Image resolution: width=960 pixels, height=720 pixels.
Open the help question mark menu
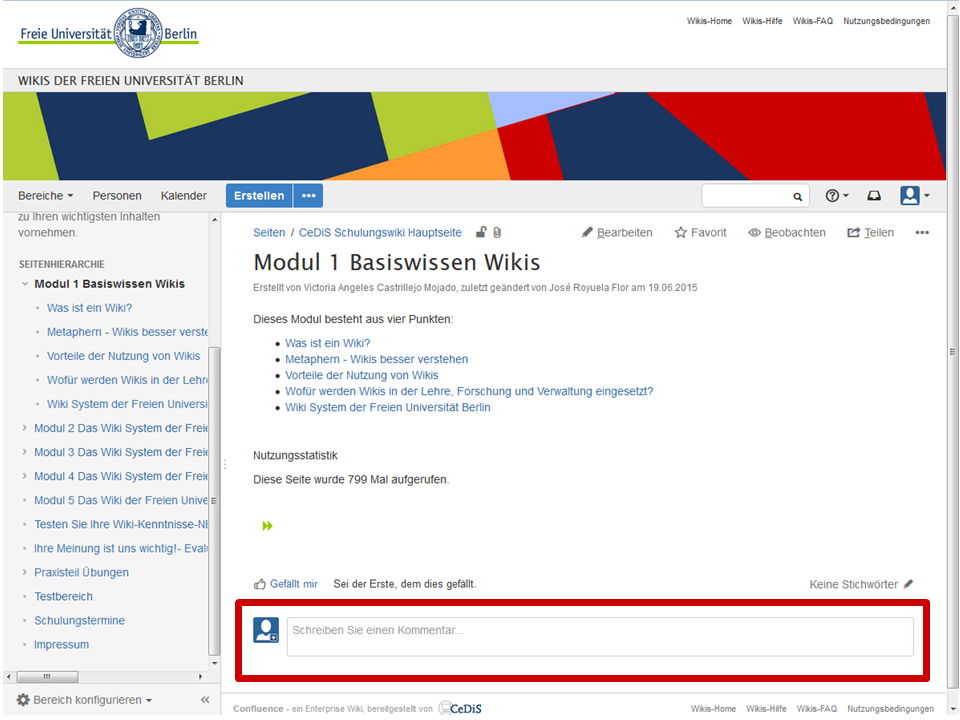click(x=836, y=196)
